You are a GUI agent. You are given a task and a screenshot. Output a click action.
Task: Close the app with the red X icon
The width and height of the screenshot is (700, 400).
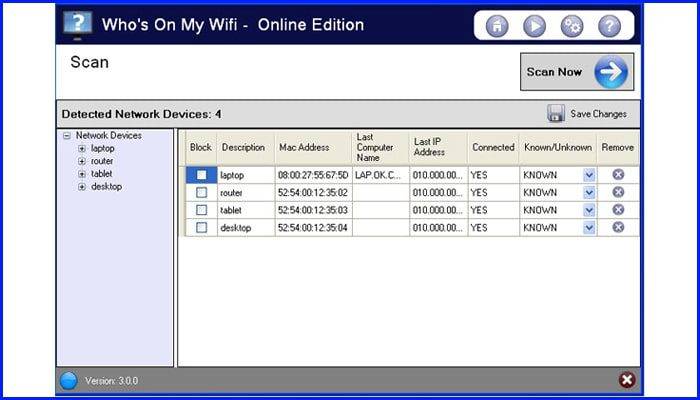627,380
